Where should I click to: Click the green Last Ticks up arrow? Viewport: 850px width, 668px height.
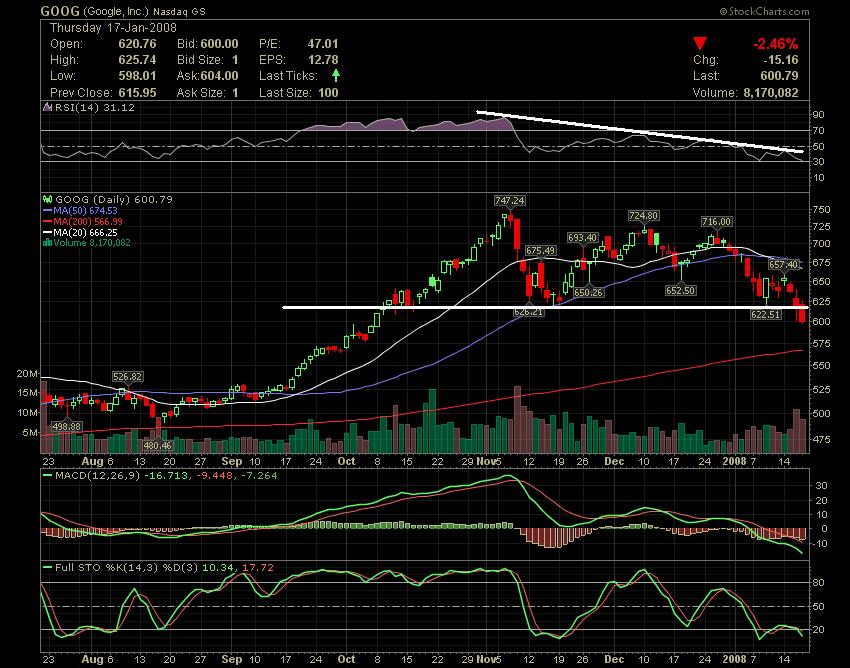coord(336,75)
